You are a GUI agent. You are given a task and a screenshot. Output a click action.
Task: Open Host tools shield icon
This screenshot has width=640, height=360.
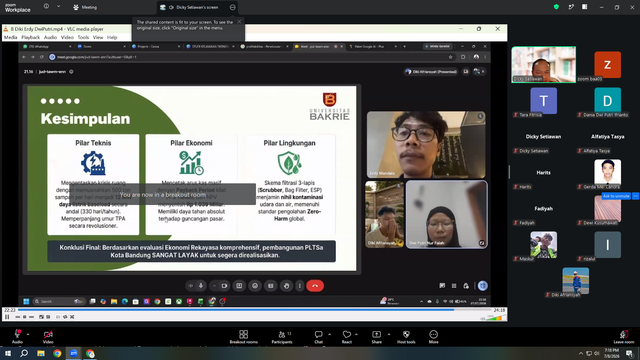406,337
